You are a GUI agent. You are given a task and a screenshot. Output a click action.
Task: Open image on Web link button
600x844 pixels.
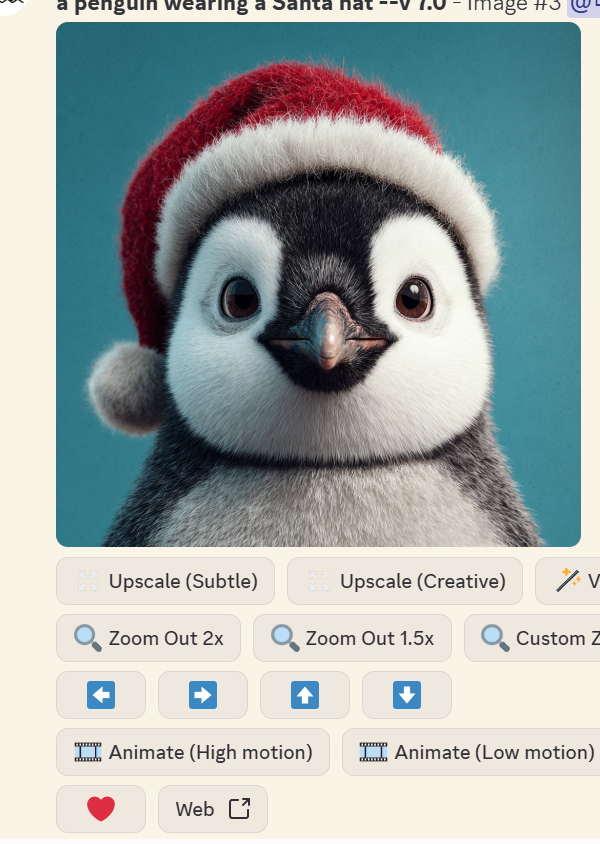coord(213,809)
